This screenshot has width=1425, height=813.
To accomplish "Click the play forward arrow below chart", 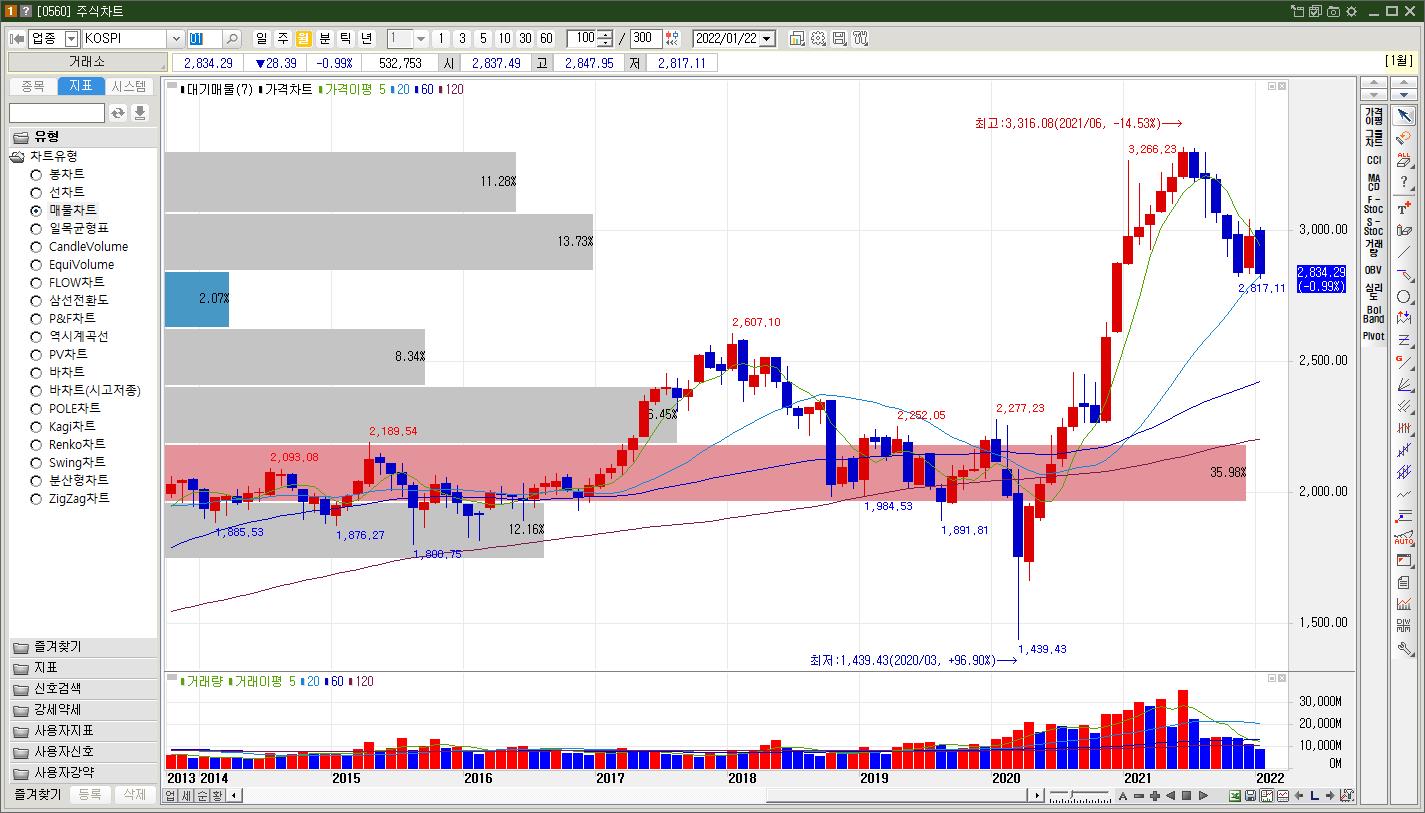I will tap(1203, 796).
